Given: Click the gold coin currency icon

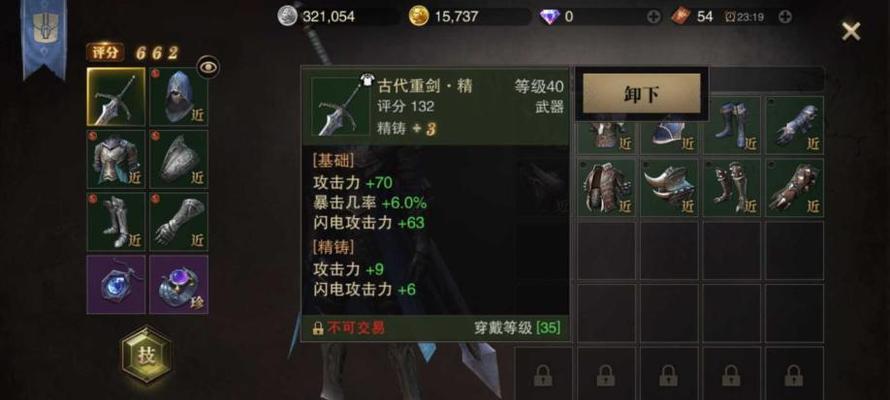Looking at the screenshot, I should pyautogui.click(x=419, y=16).
